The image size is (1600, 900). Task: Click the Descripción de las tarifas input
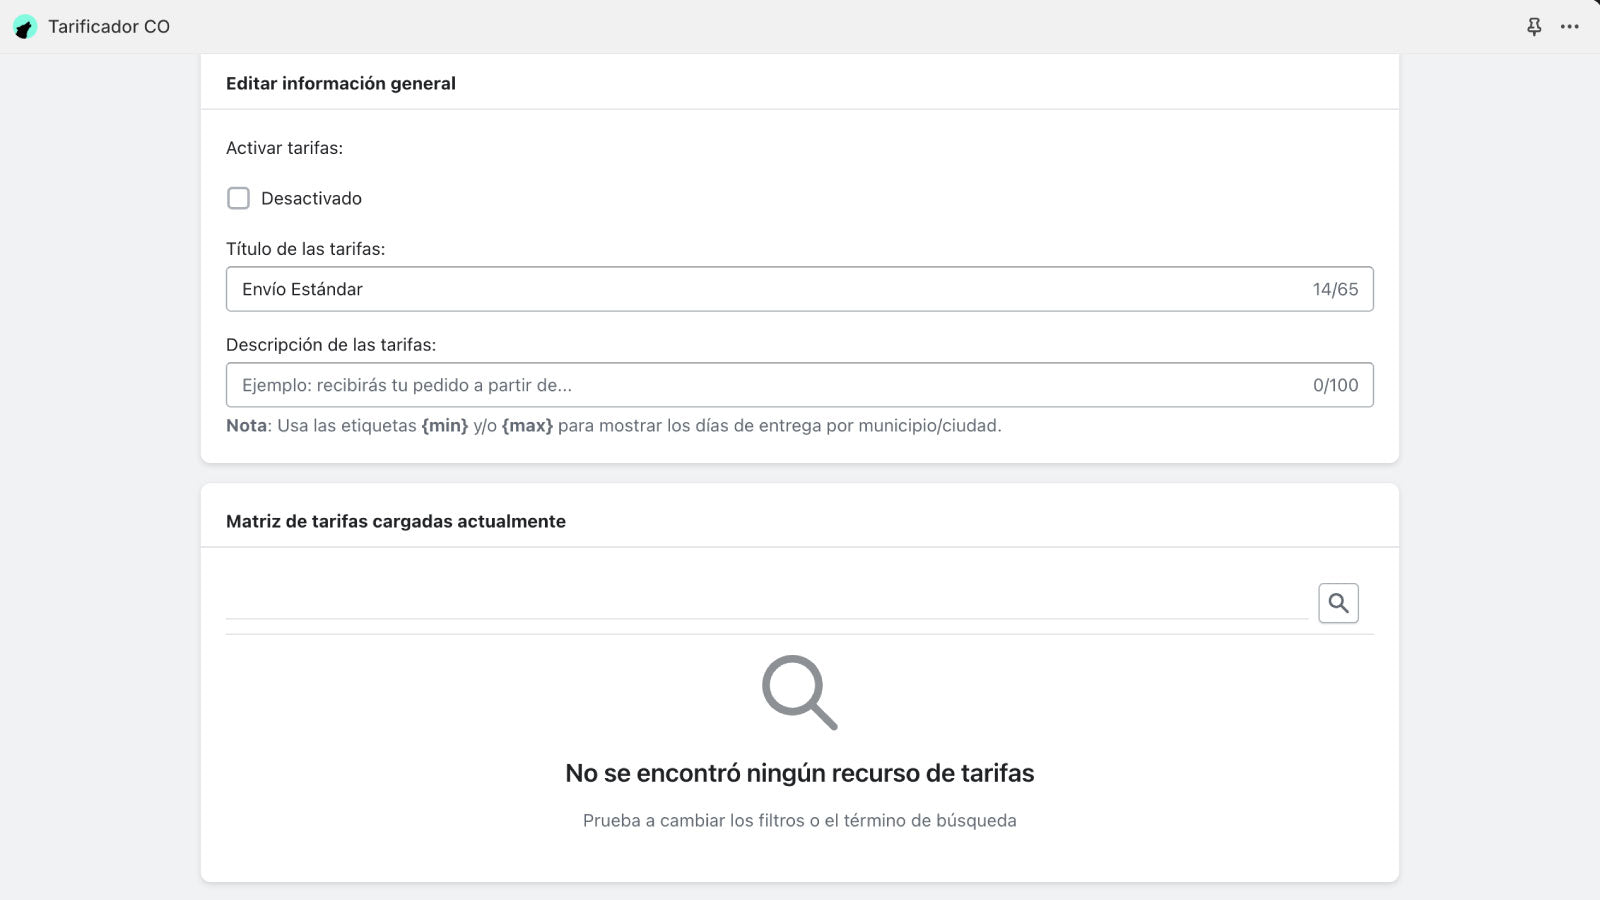pyautogui.click(x=799, y=385)
